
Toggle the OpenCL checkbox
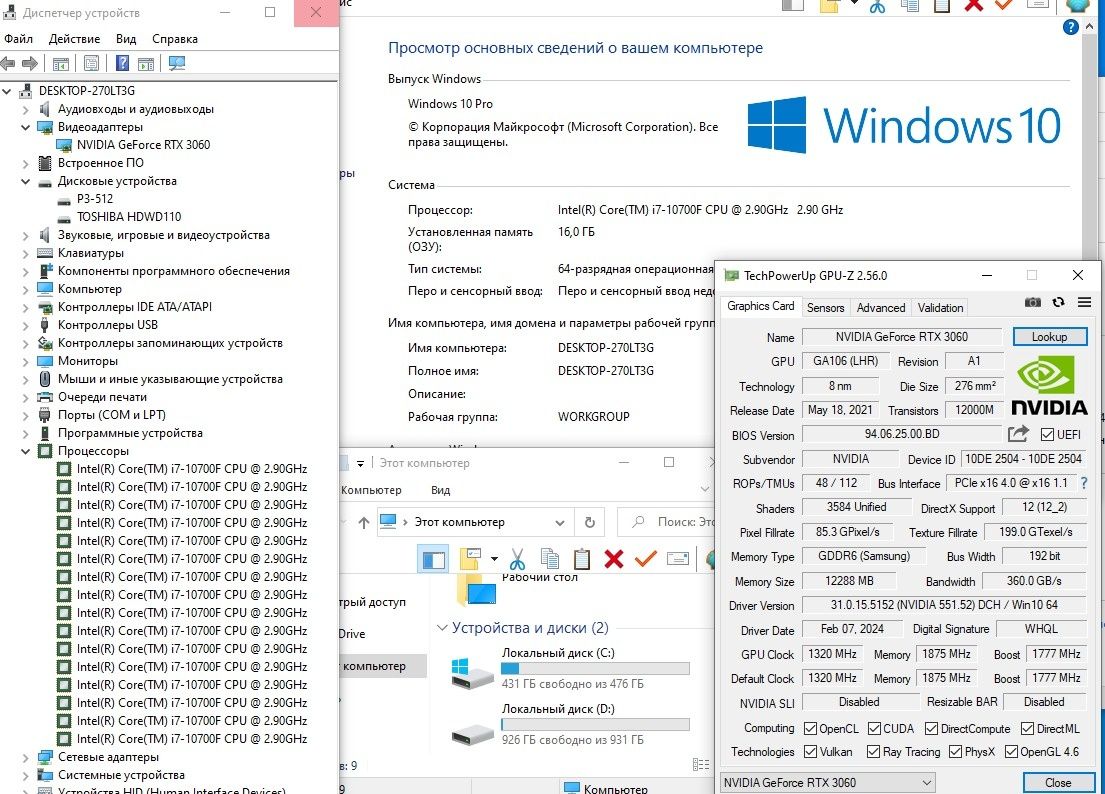(x=810, y=728)
